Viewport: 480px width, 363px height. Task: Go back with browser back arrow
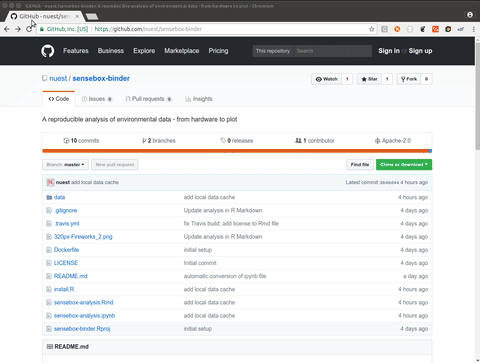pyautogui.click(x=7, y=29)
